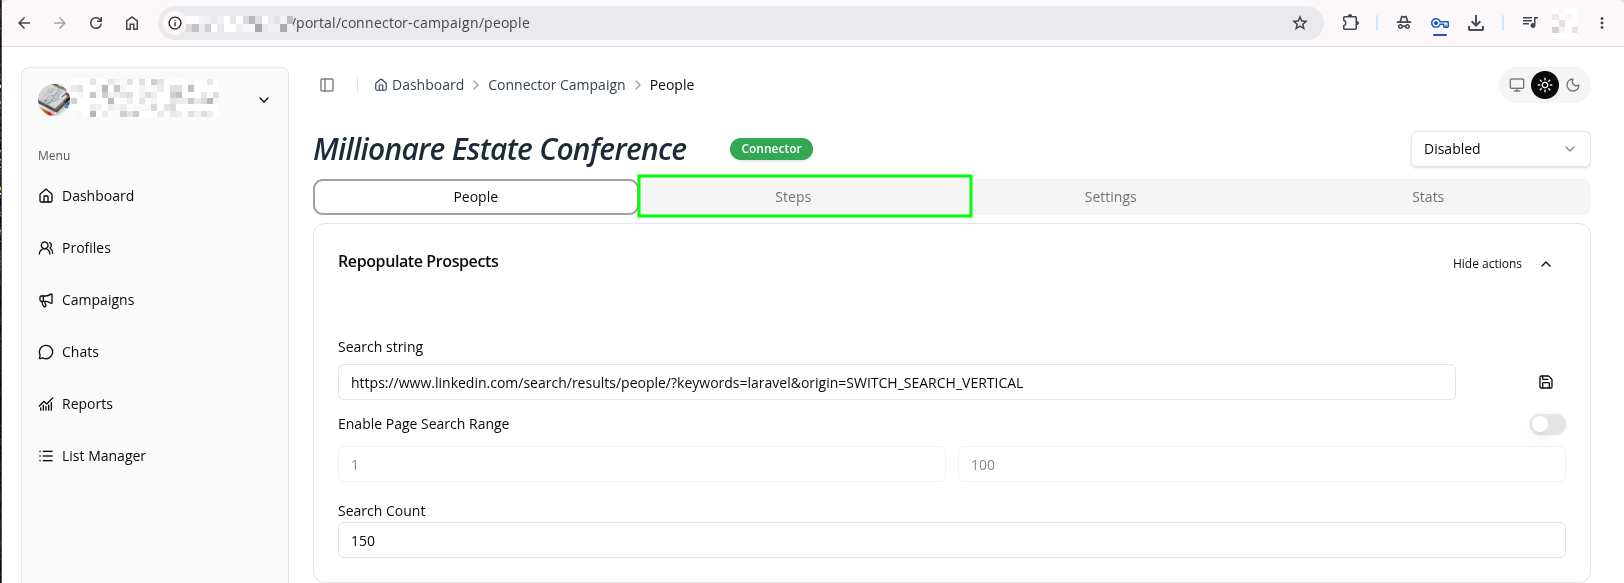Focus the Search string input field
Viewport: 1624px width, 583px height.
896,382
